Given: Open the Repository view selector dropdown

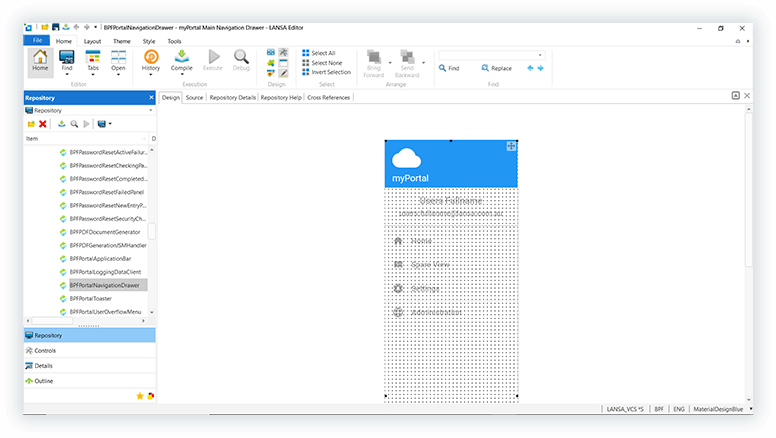Looking at the screenshot, I should (x=151, y=110).
